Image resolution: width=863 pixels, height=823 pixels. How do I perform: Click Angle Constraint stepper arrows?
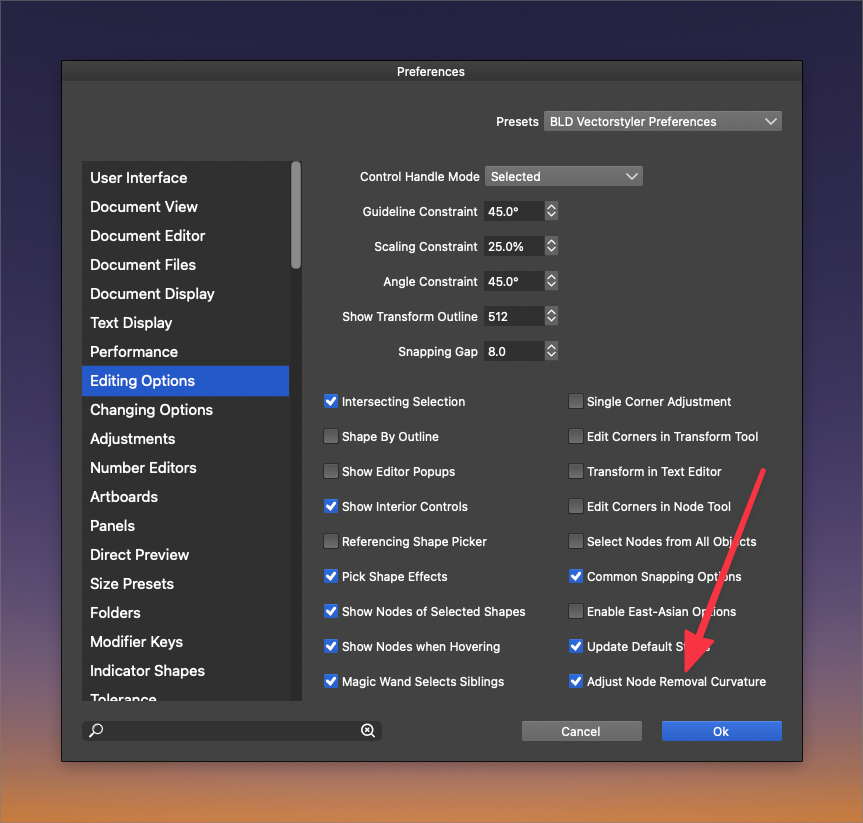[551, 282]
